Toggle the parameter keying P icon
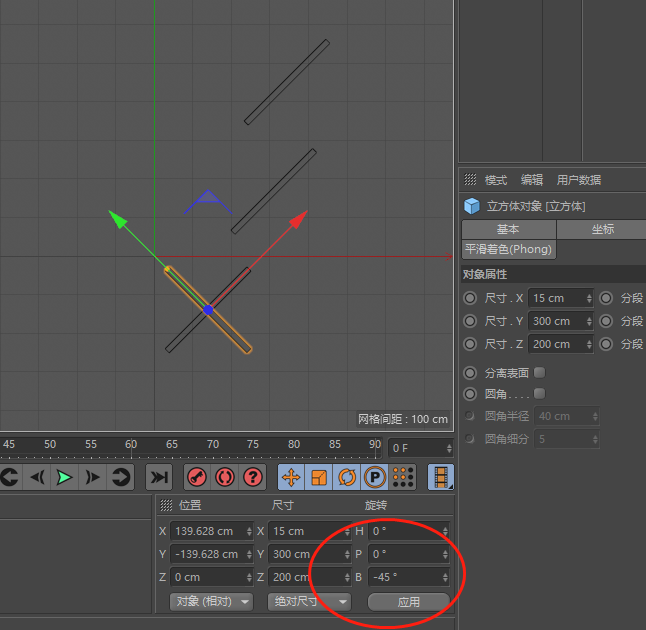The height and width of the screenshot is (630, 646). click(375, 477)
